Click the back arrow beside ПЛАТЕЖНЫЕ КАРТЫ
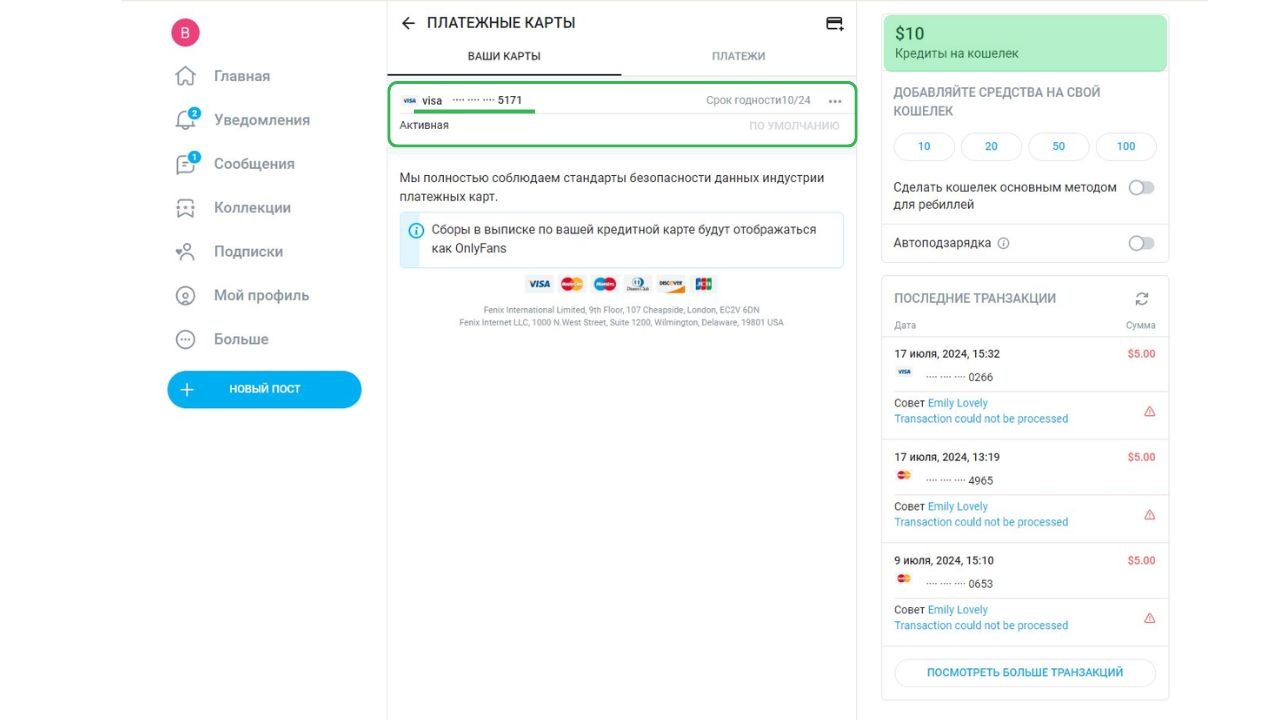Viewport: 1280px width, 720px height. 408,23
